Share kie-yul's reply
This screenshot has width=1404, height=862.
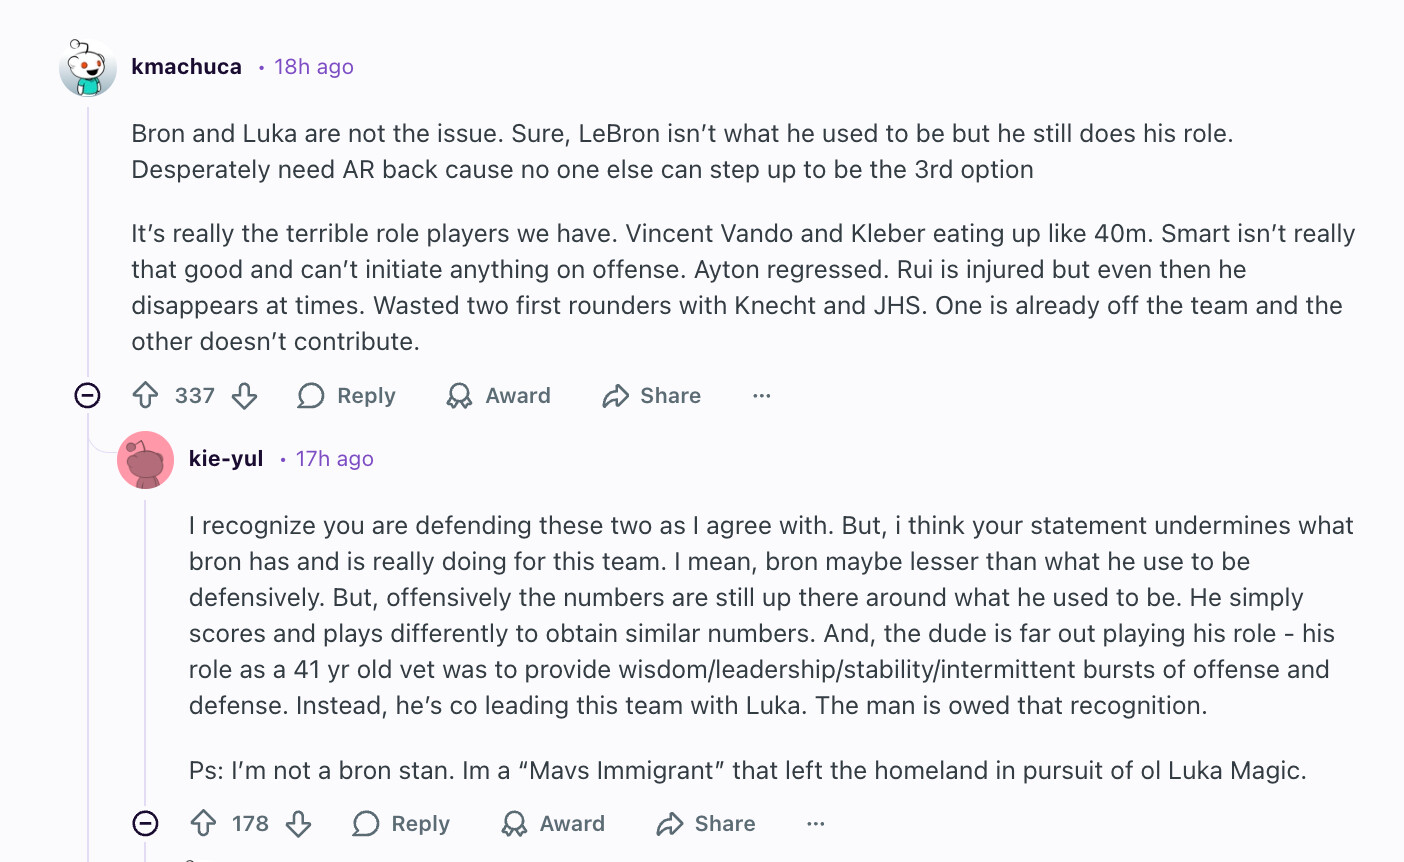706,824
